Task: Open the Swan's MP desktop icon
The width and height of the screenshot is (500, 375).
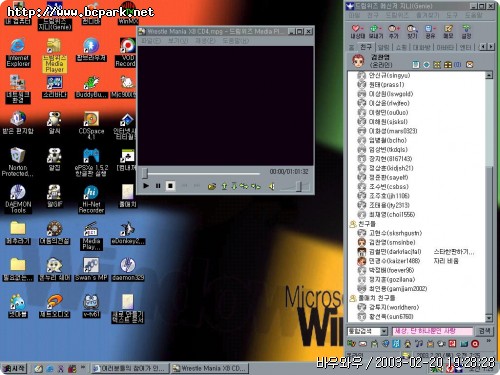Action: click(x=91, y=269)
